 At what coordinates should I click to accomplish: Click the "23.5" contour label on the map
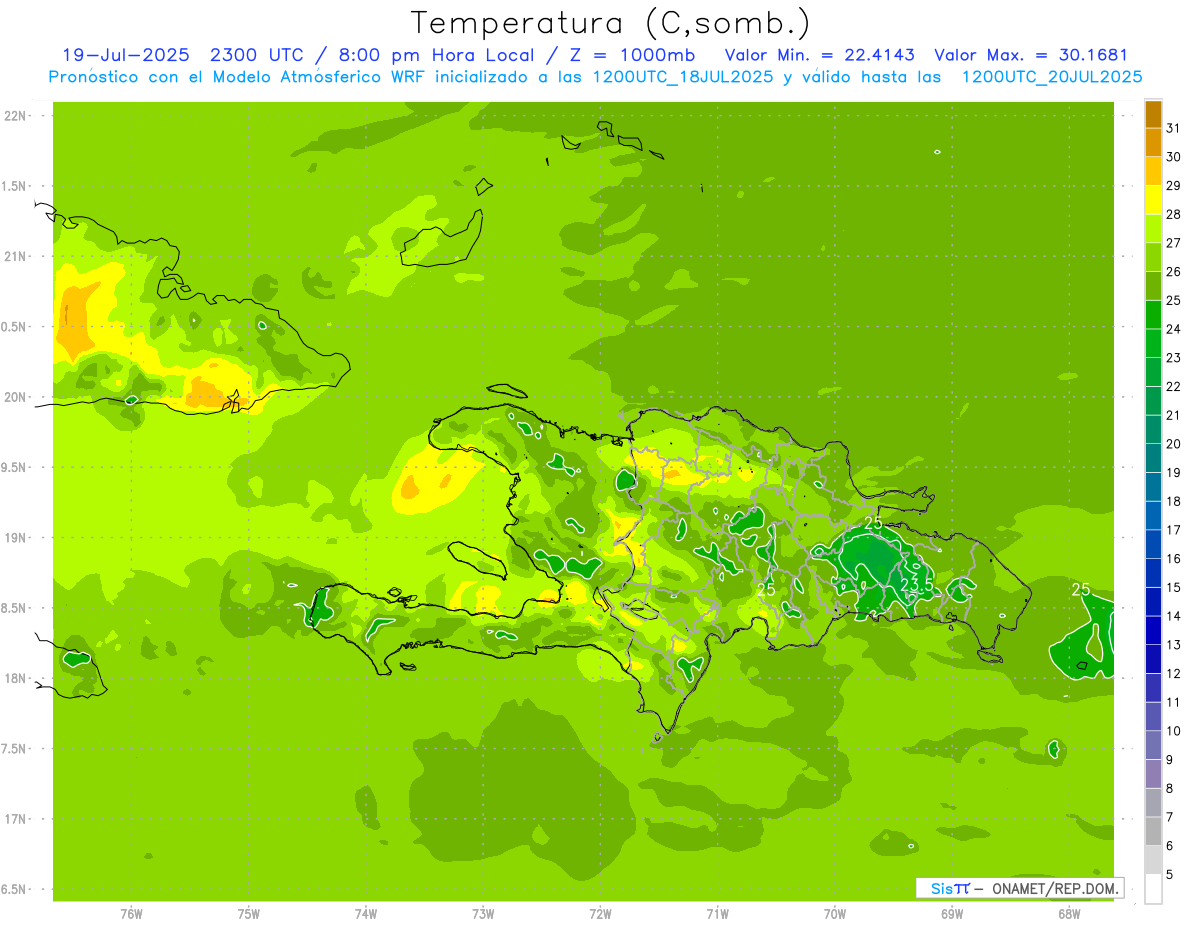(x=916, y=585)
